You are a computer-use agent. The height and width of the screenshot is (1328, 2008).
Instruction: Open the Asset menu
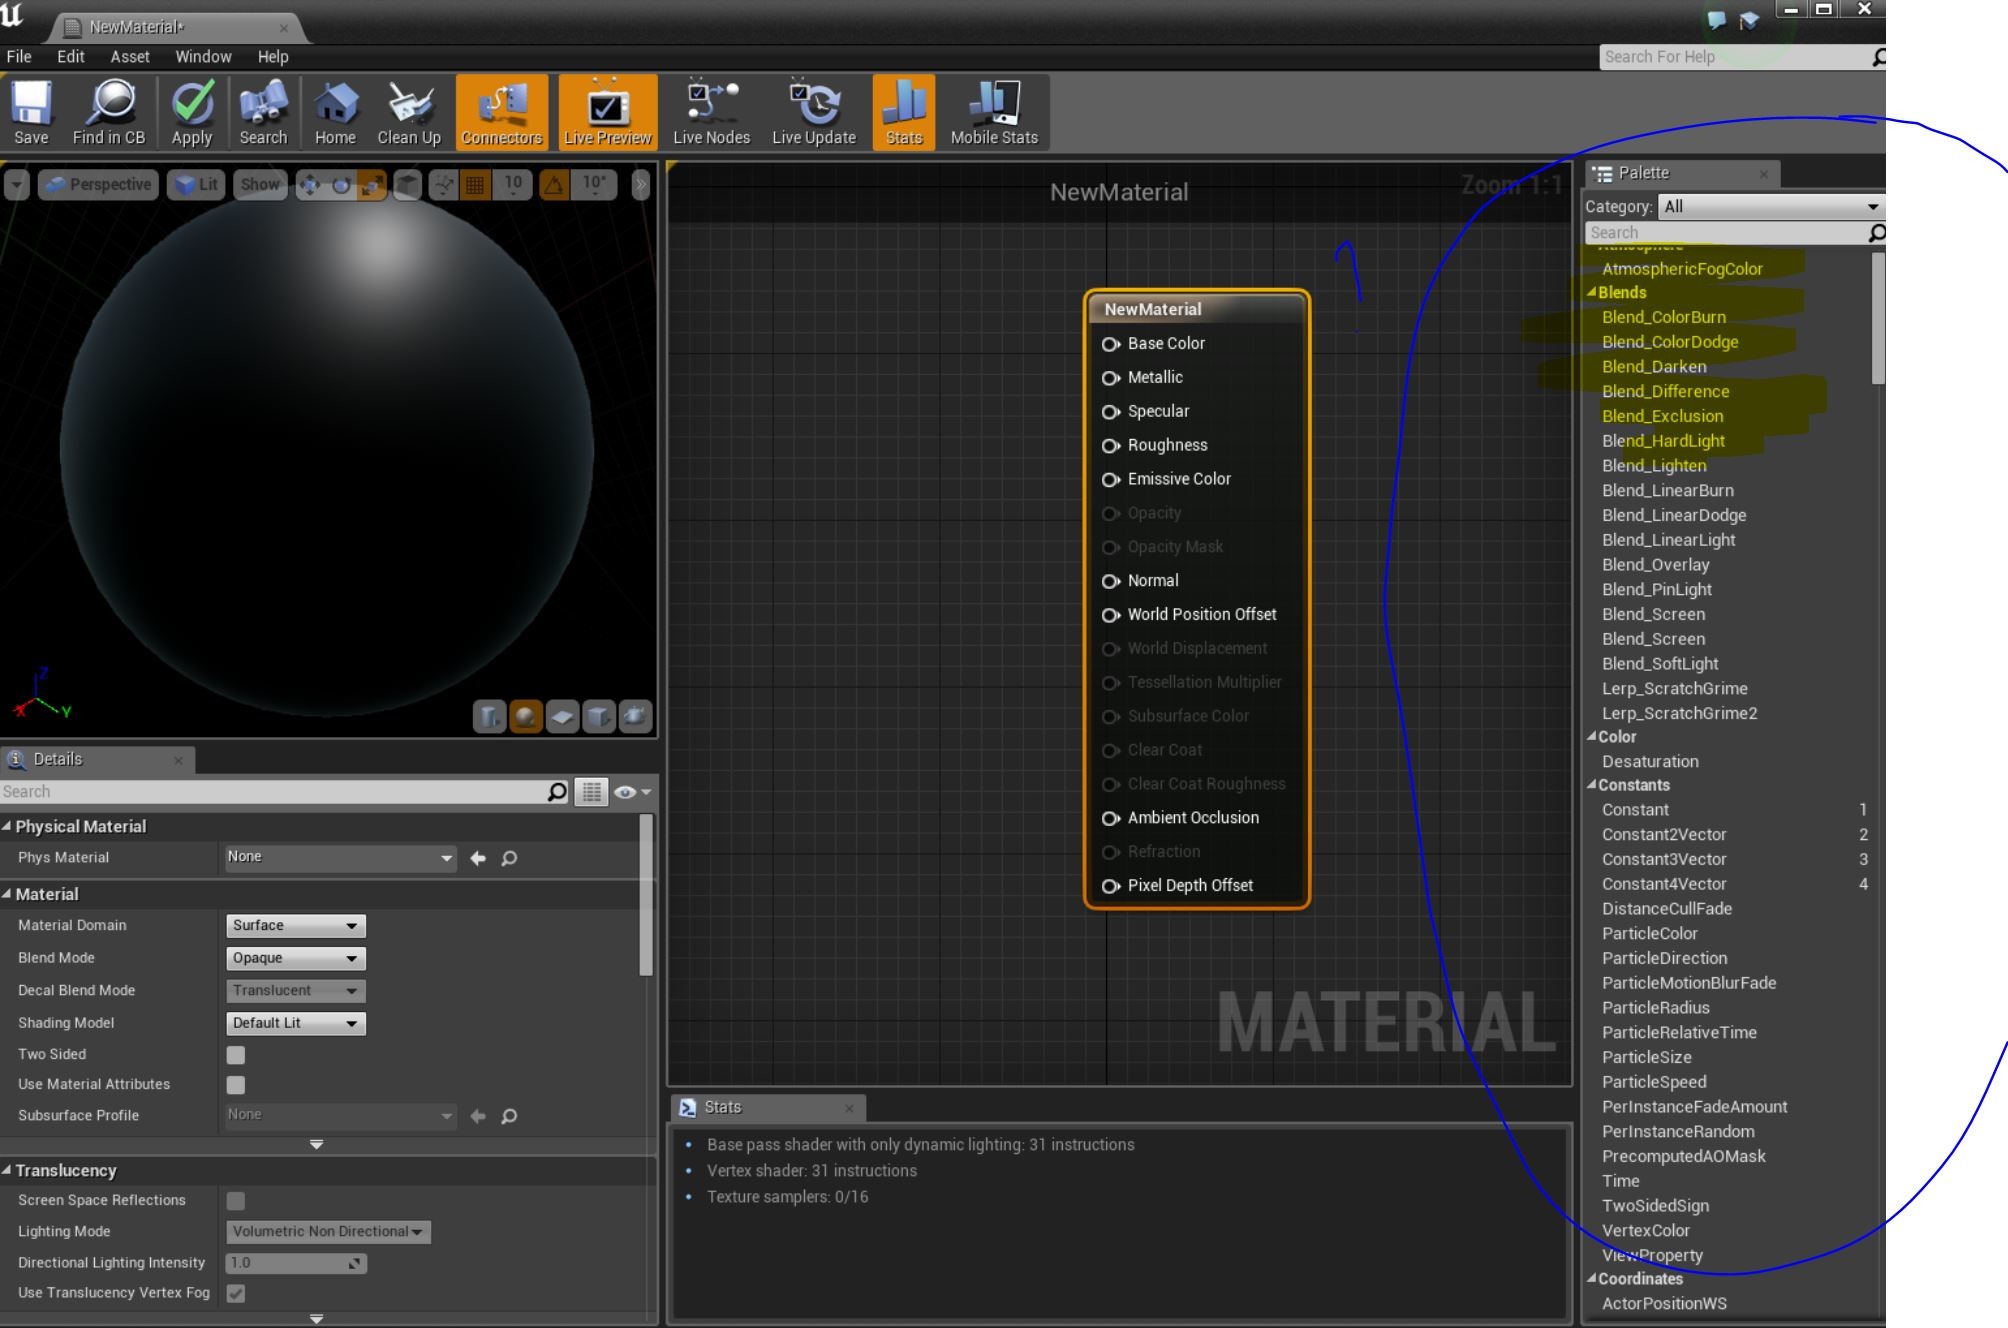[130, 57]
